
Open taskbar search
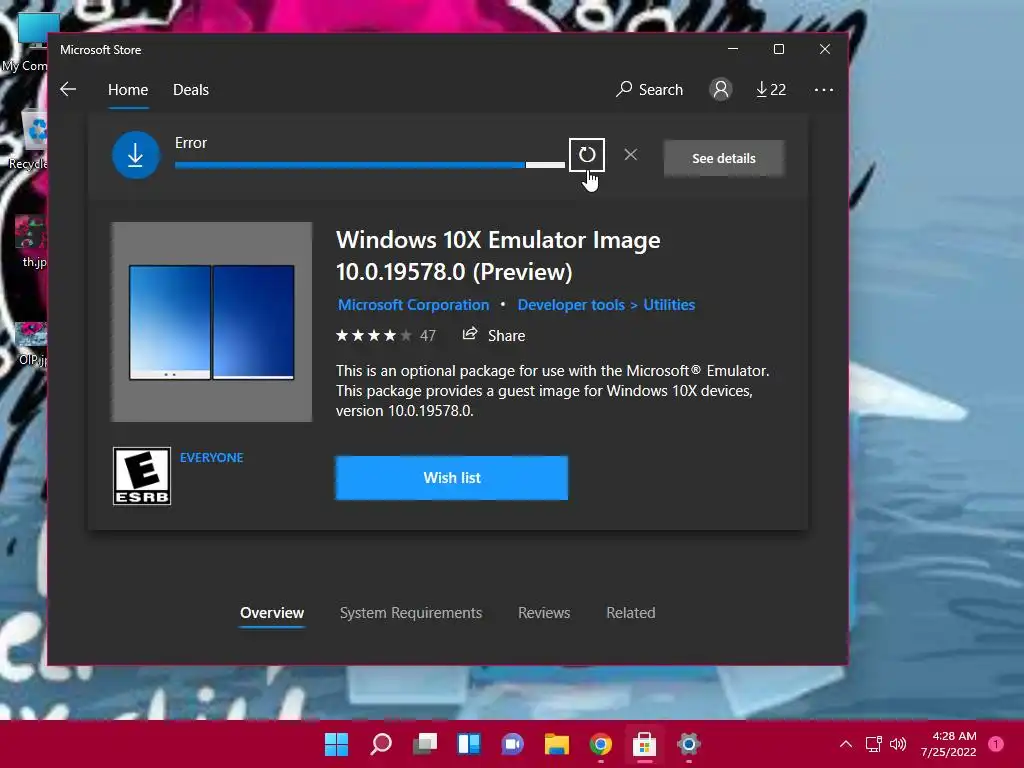tap(381, 744)
